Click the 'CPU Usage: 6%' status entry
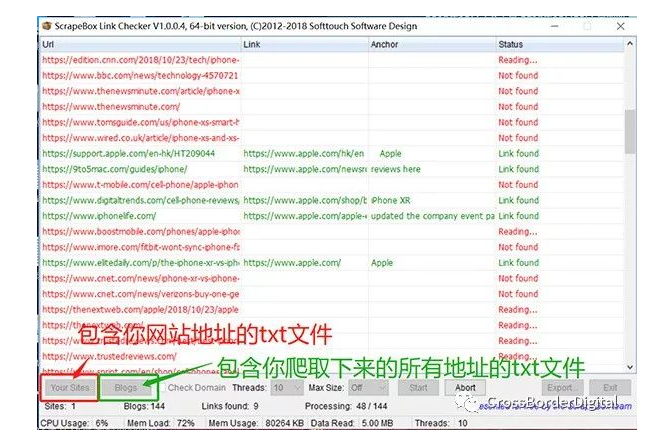 74,423
